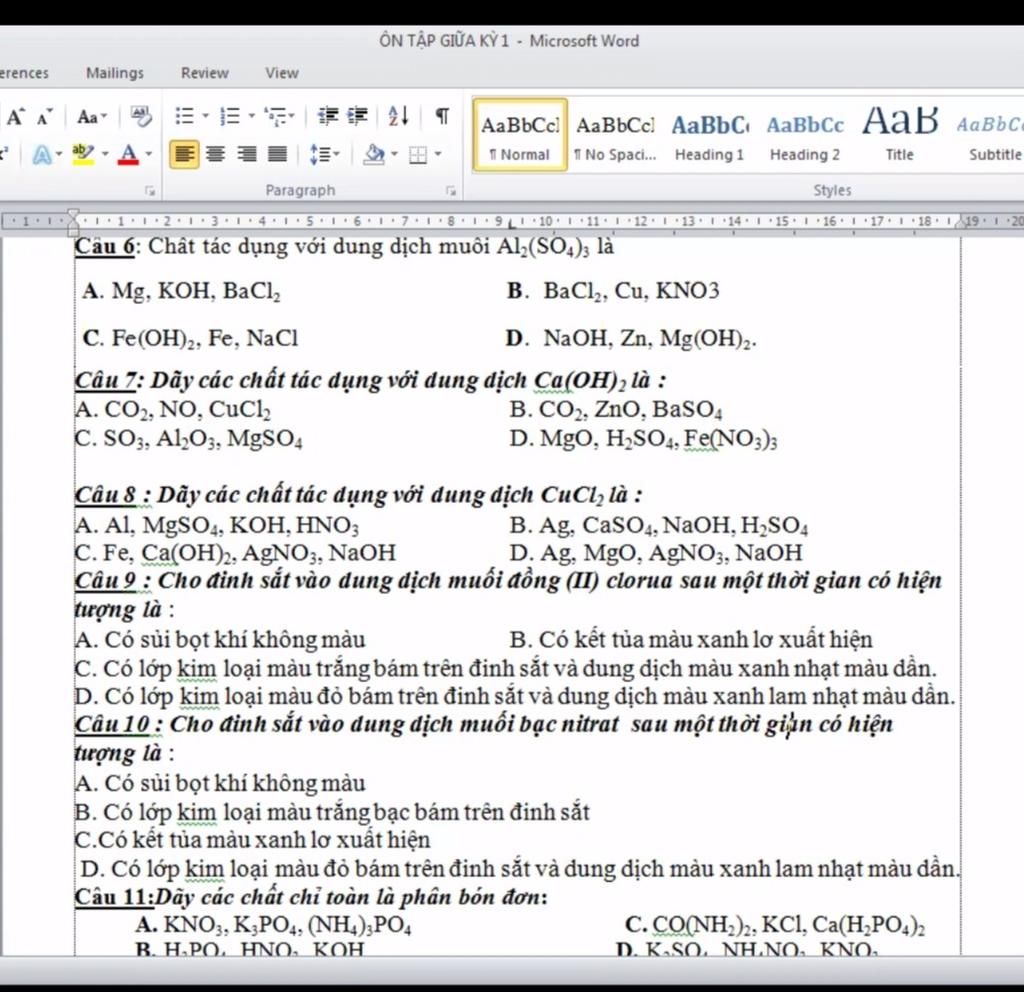Viewport: 1024px width, 992px height.
Task: Apply numbered list formatting
Action: (230, 117)
